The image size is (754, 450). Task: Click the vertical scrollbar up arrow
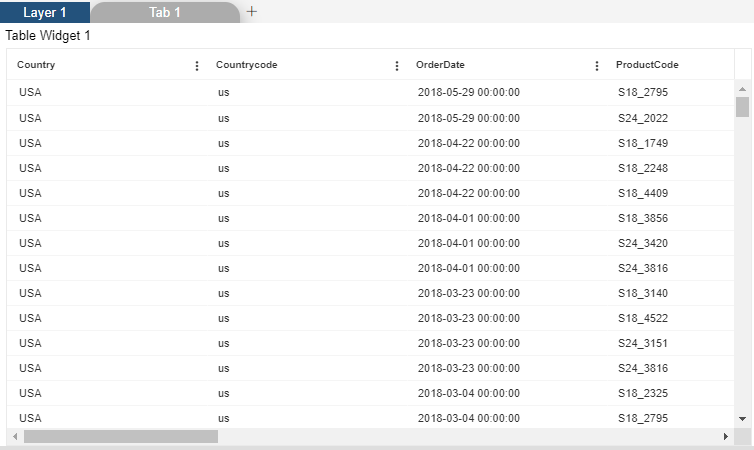click(x=742, y=89)
